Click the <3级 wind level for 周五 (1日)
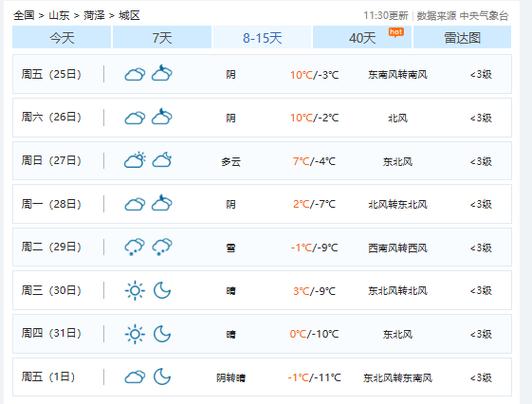The width and height of the screenshot is (532, 404). click(481, 378)
